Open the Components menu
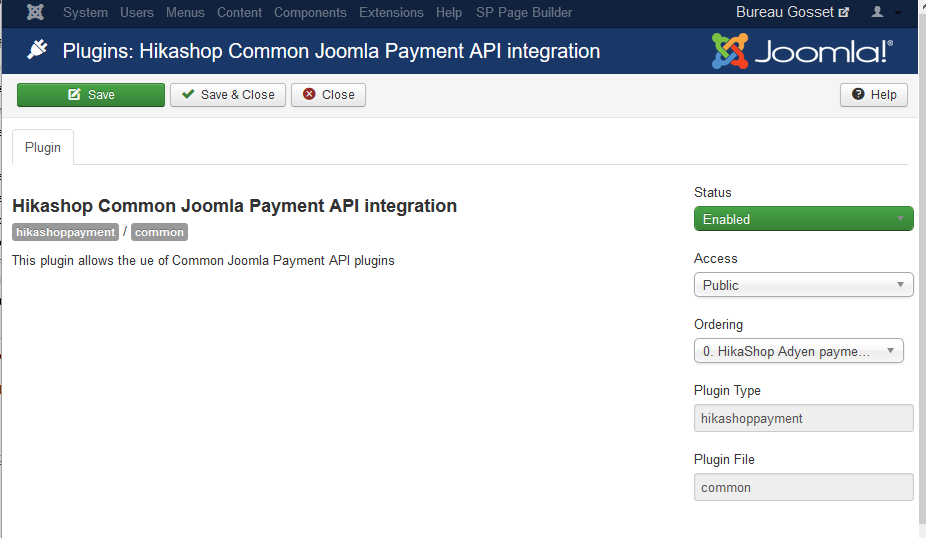The image size is (926, 538). click(x=310, y=12)
